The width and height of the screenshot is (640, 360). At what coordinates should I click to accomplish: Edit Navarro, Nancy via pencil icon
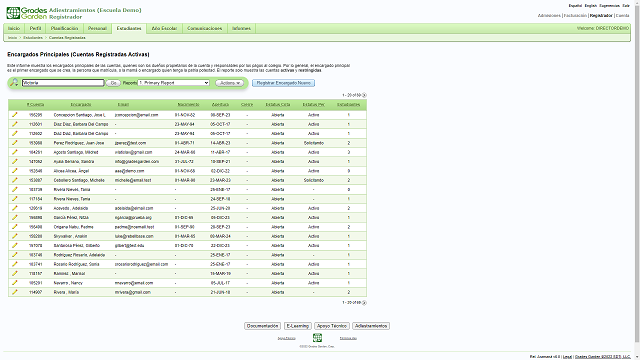(x=15, y=283)
